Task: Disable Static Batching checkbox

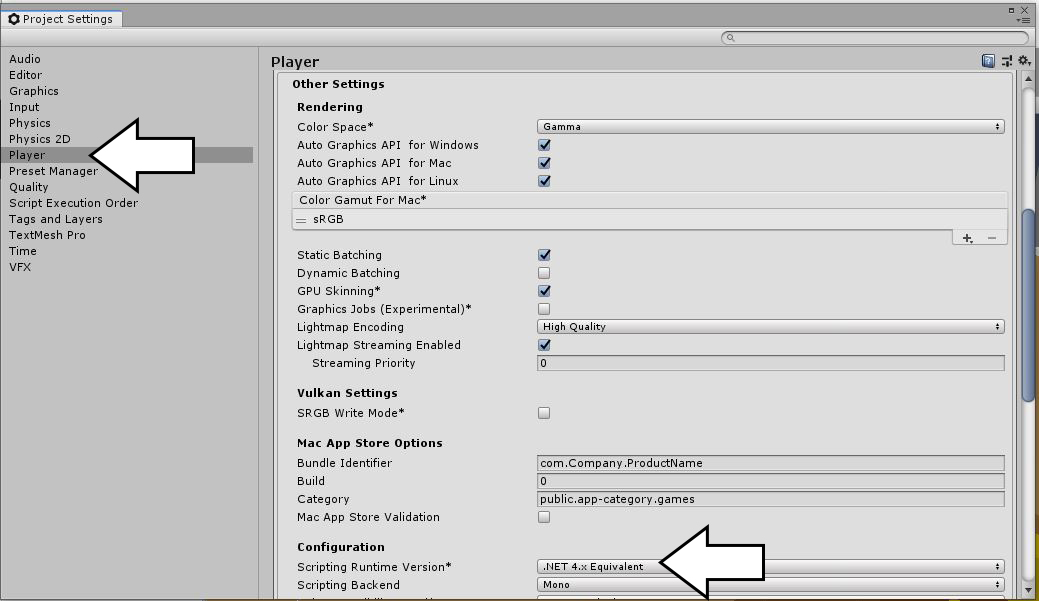Action: (544, 255)
